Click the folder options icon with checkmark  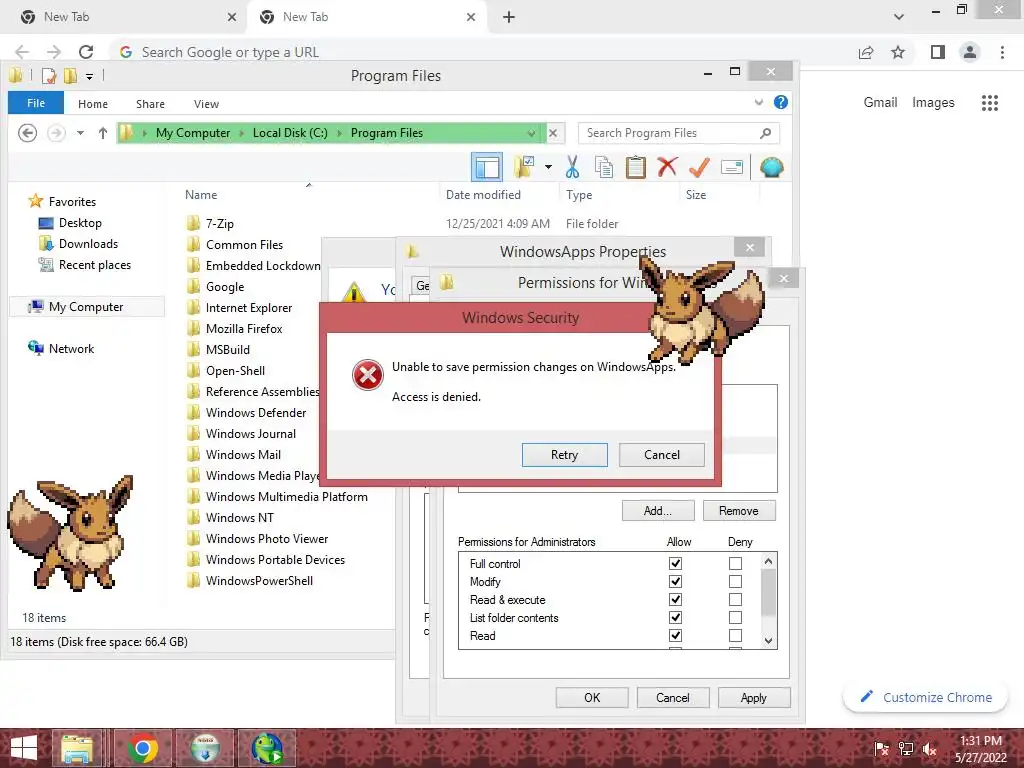tap(524, 167)
